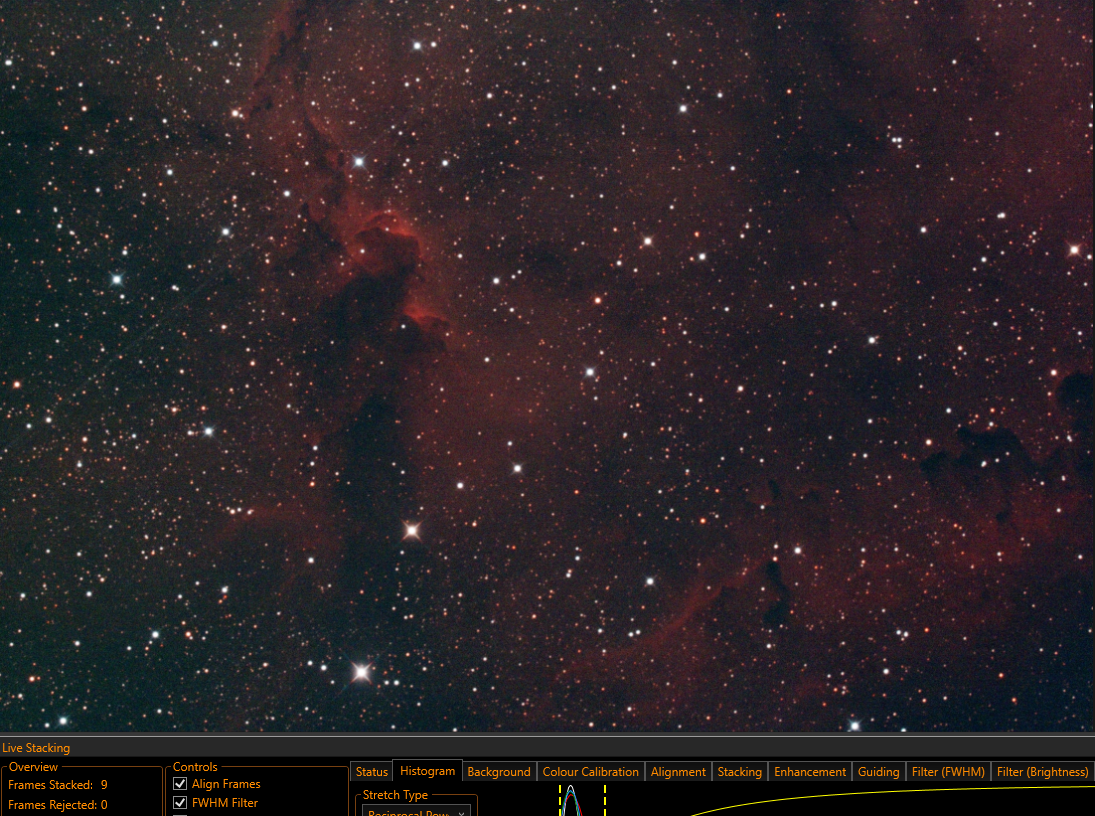
Task: Go to the Alignment tab
Action: [678, 771]
